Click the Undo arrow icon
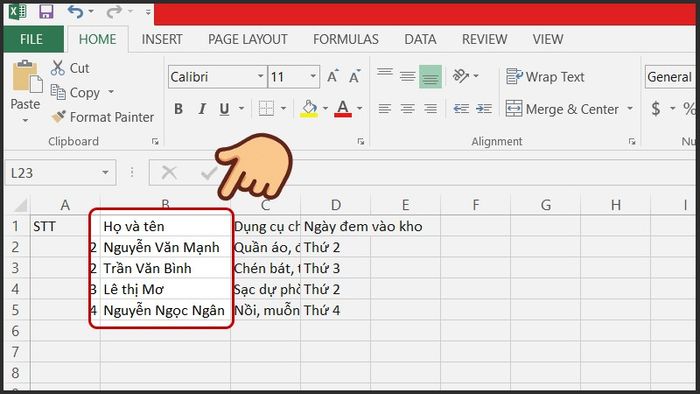 [x=75, y=12]
